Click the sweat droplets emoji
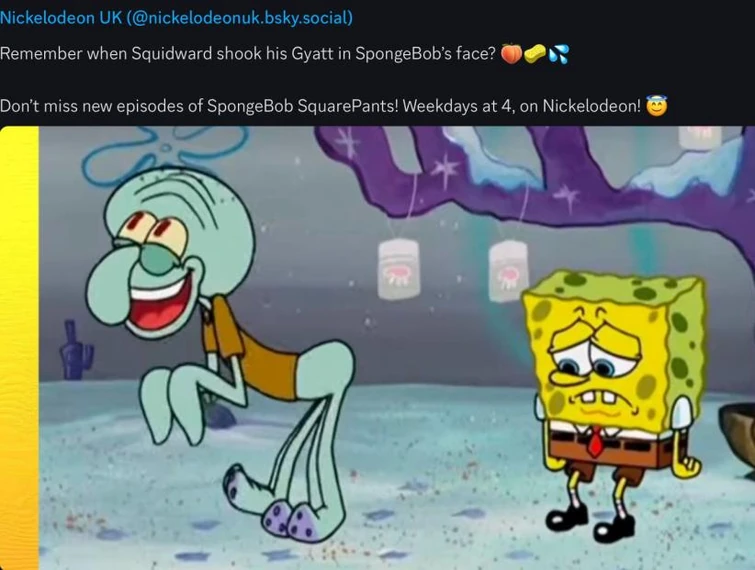The height and width of the screenshot is (570, 755). coord(558,54)
